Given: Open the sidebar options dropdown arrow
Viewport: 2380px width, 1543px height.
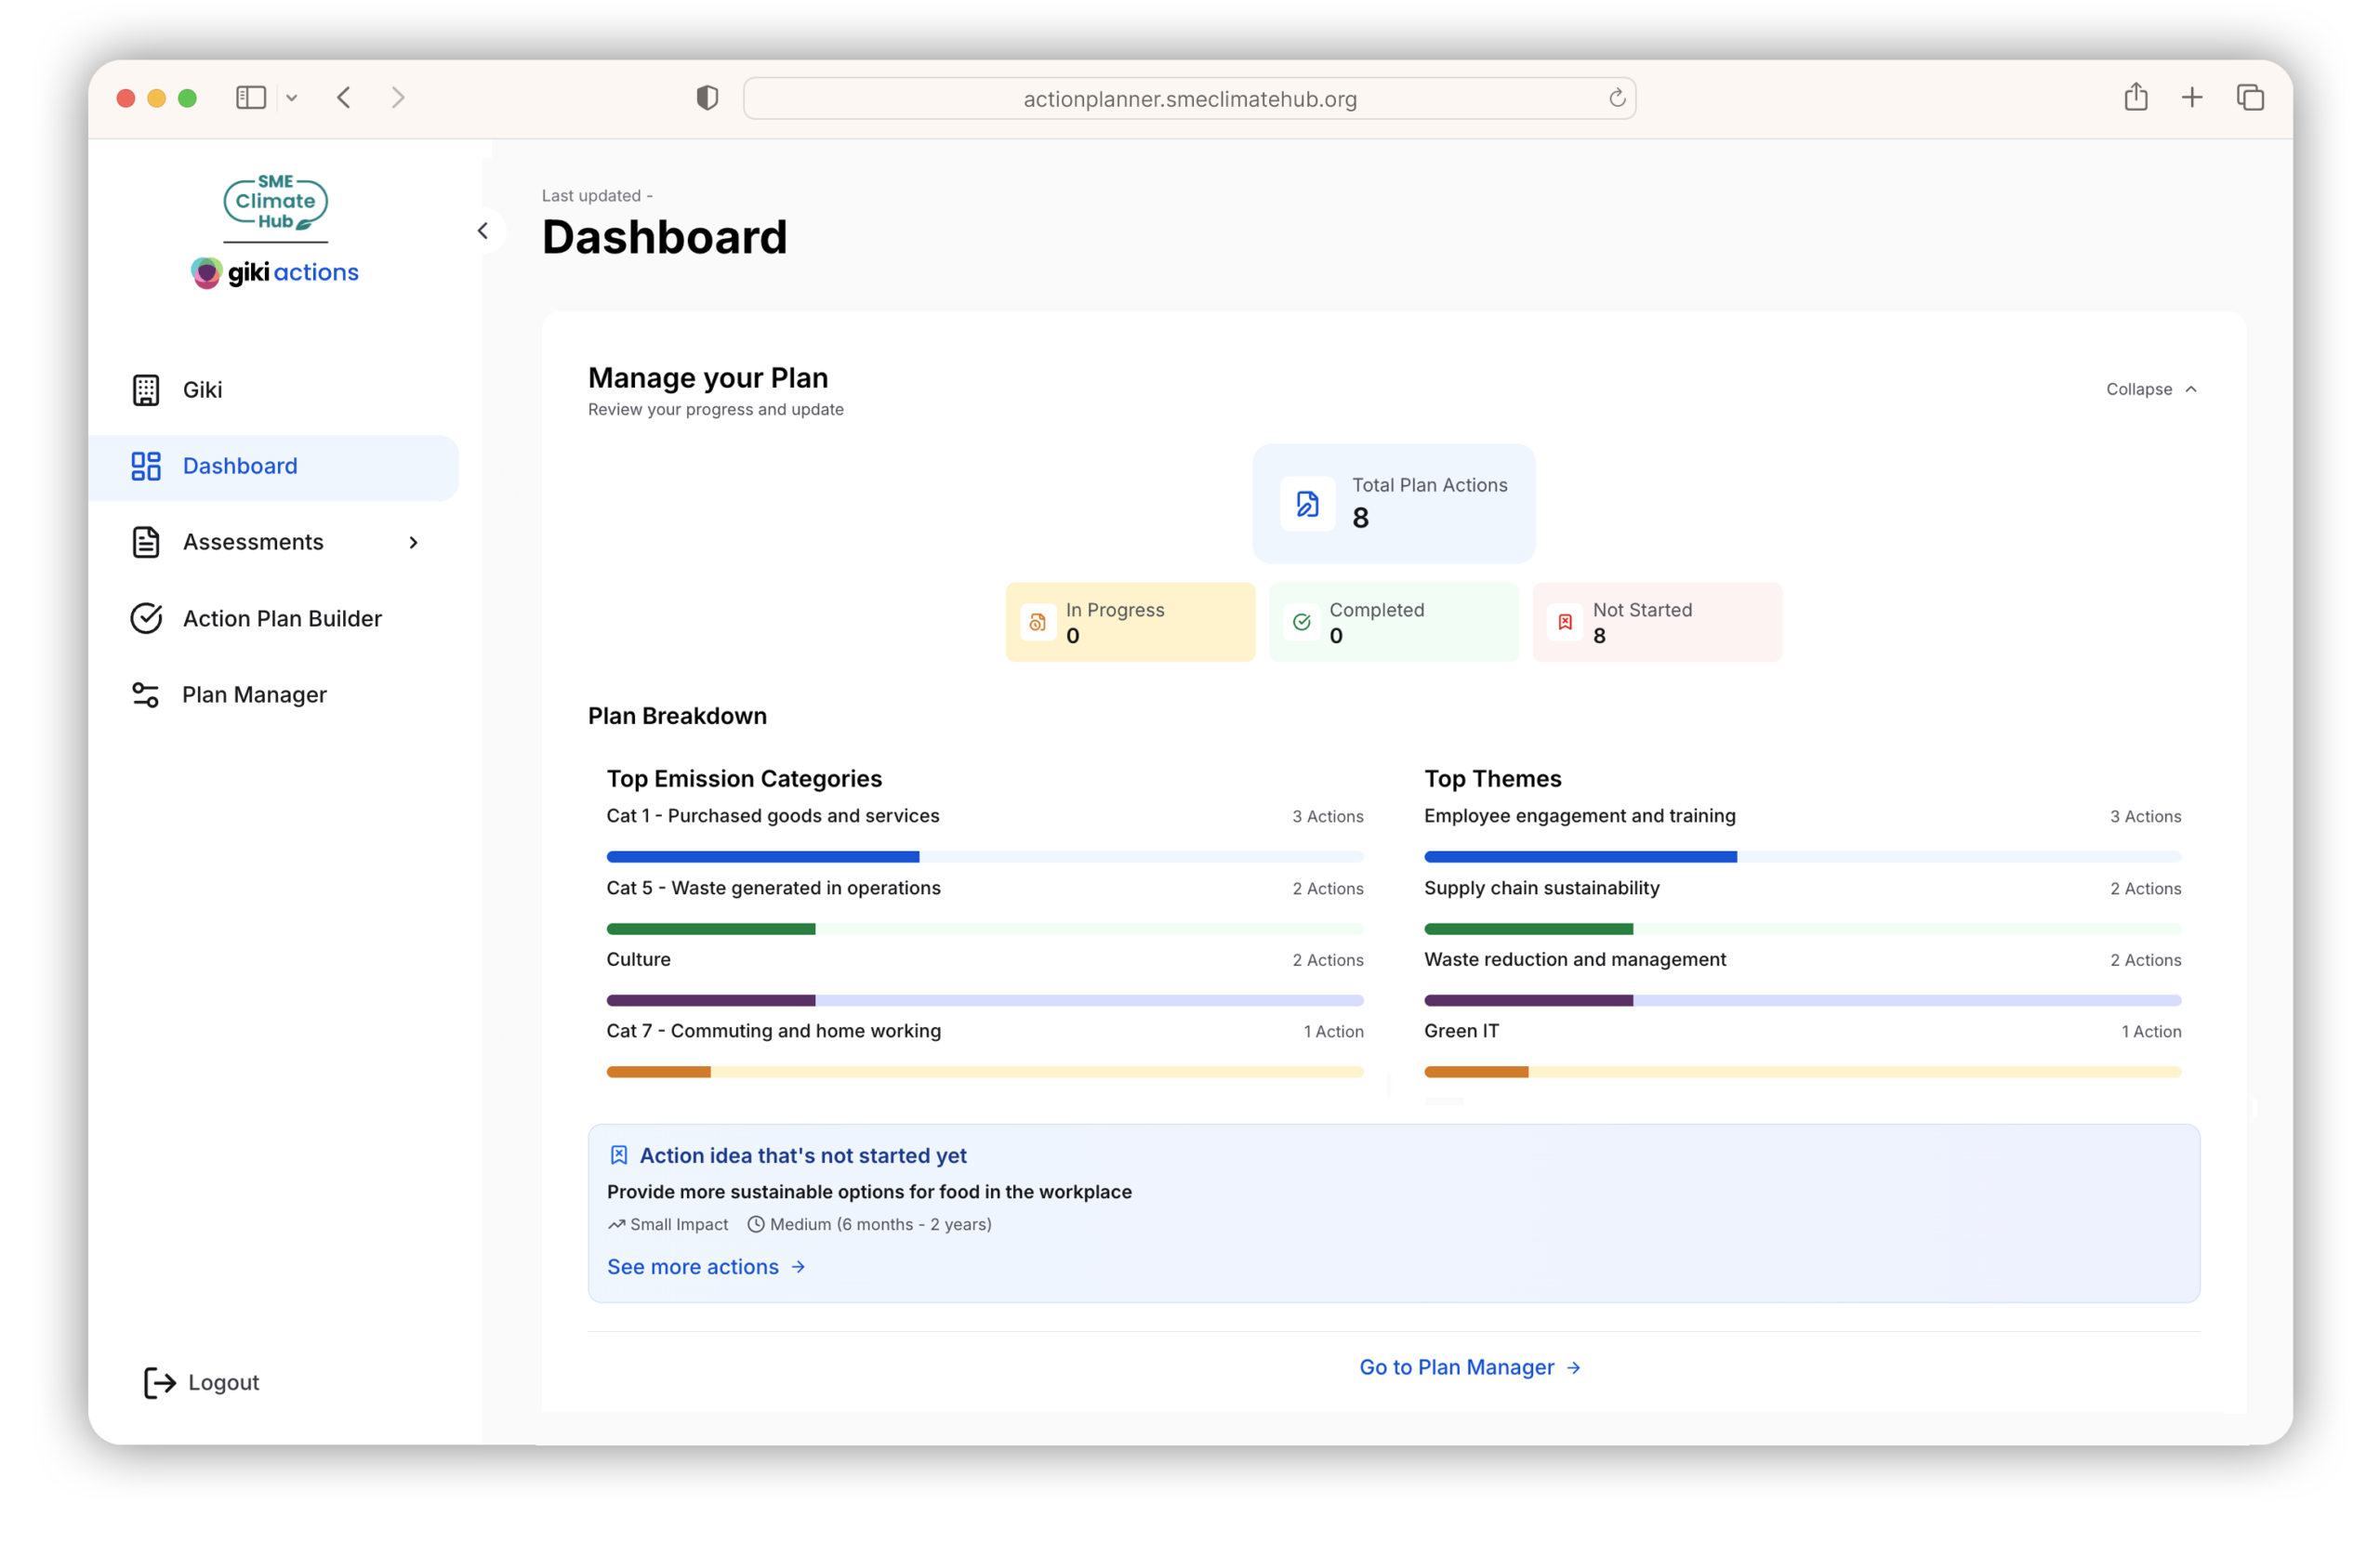Looking at the screenshot, I should coord(292,97).
